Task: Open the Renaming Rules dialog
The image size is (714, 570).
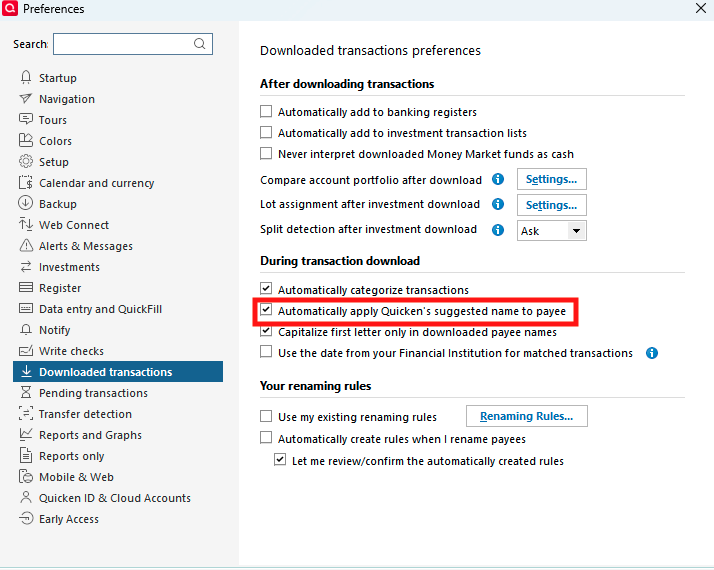Action: point(526,416)
